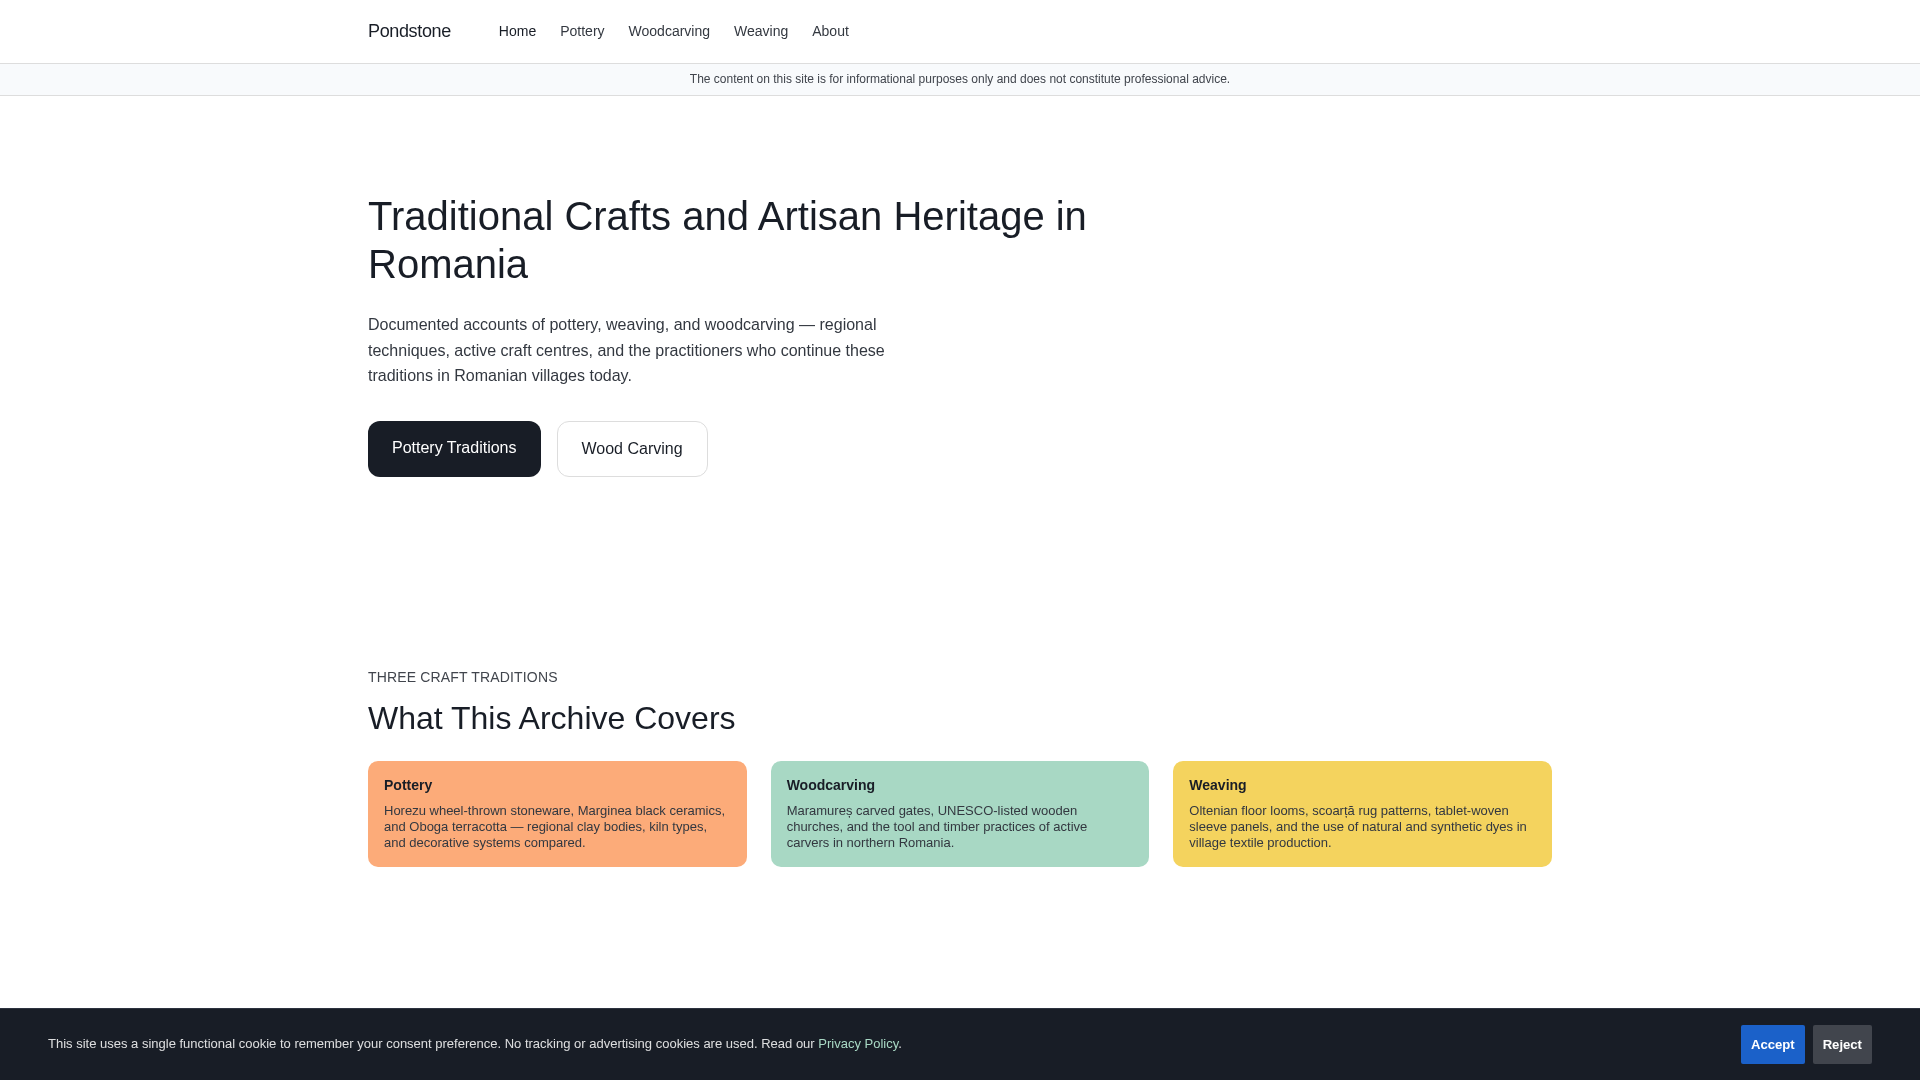The width and height of the screenshot is (1920, 1080).
Task: Click the Pondstone site logo
Action: click(409, 31)
